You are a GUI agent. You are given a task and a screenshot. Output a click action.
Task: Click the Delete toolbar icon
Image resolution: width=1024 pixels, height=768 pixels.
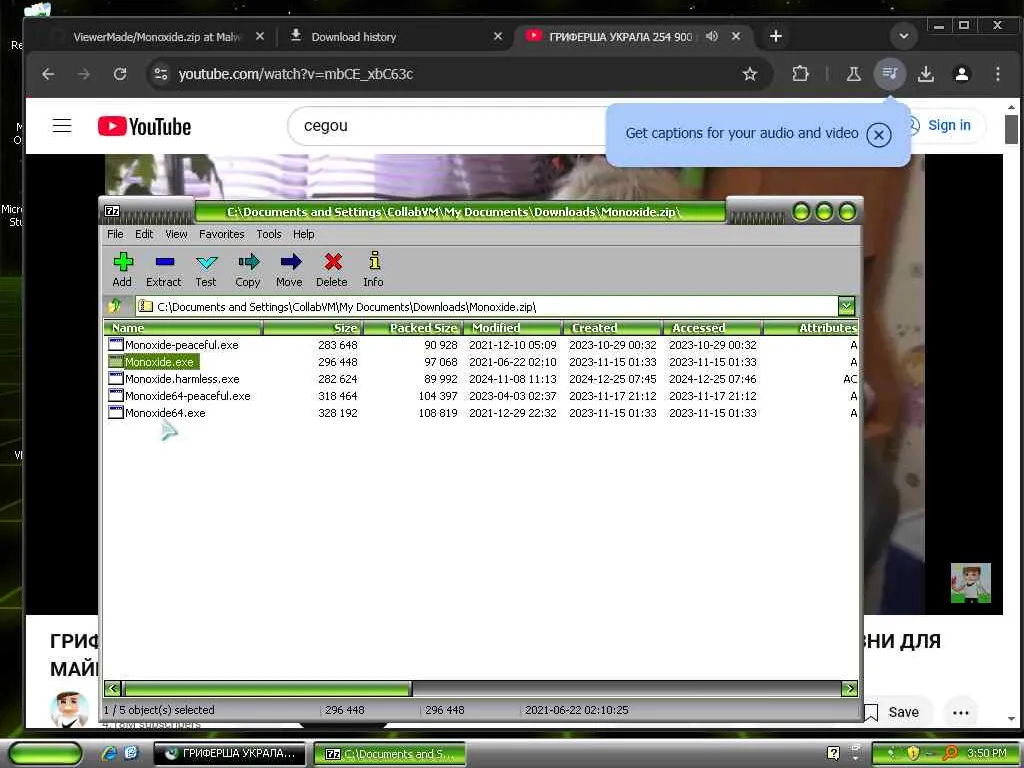tap(332, 270)
